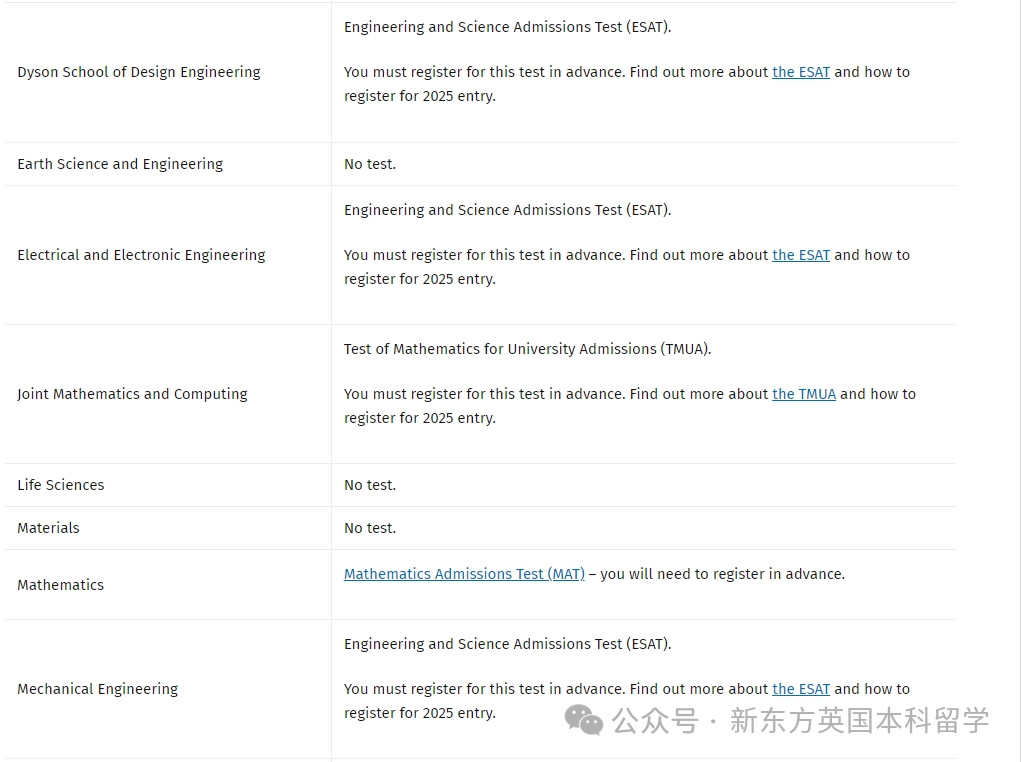Click the No test text for Life Sciences
Screen dimensions: 1022x762
click(370, 486)
